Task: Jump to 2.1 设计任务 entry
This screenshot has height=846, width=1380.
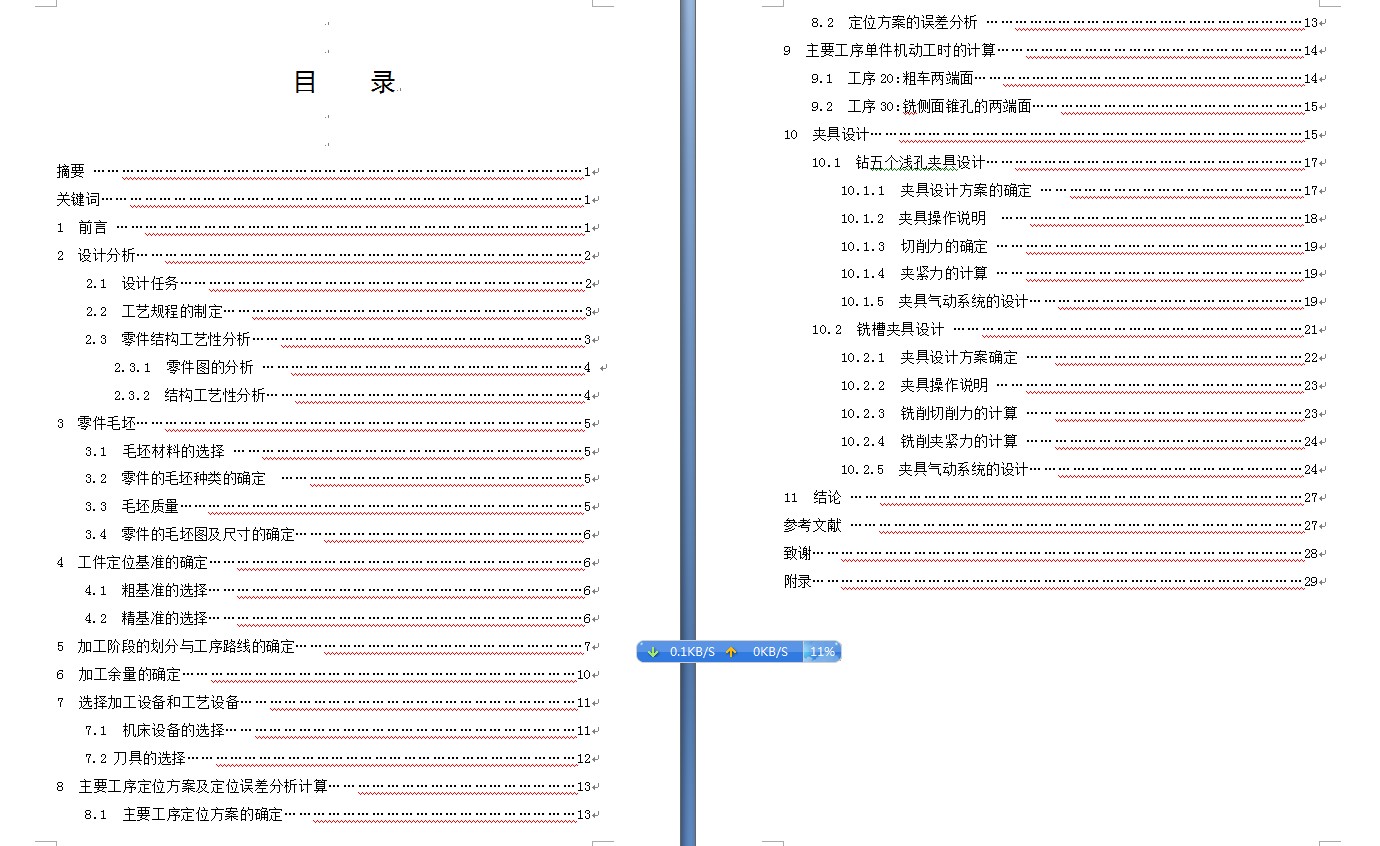Action: pos(339,284)
